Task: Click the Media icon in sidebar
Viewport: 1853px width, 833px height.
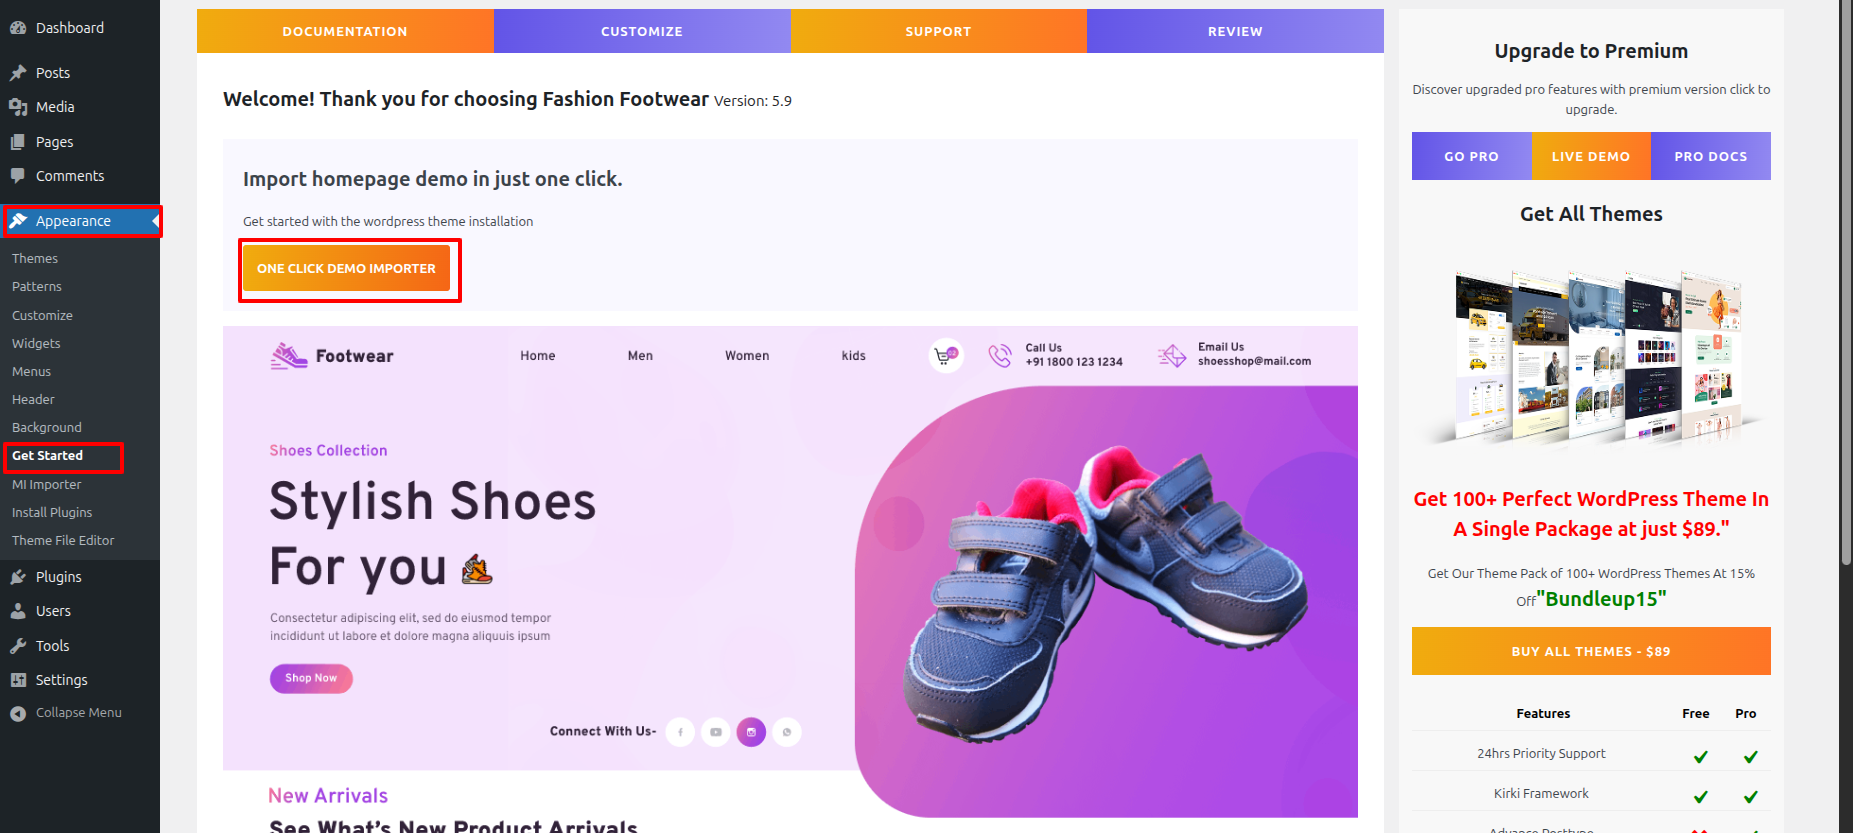Action: (x=18, y=107)
